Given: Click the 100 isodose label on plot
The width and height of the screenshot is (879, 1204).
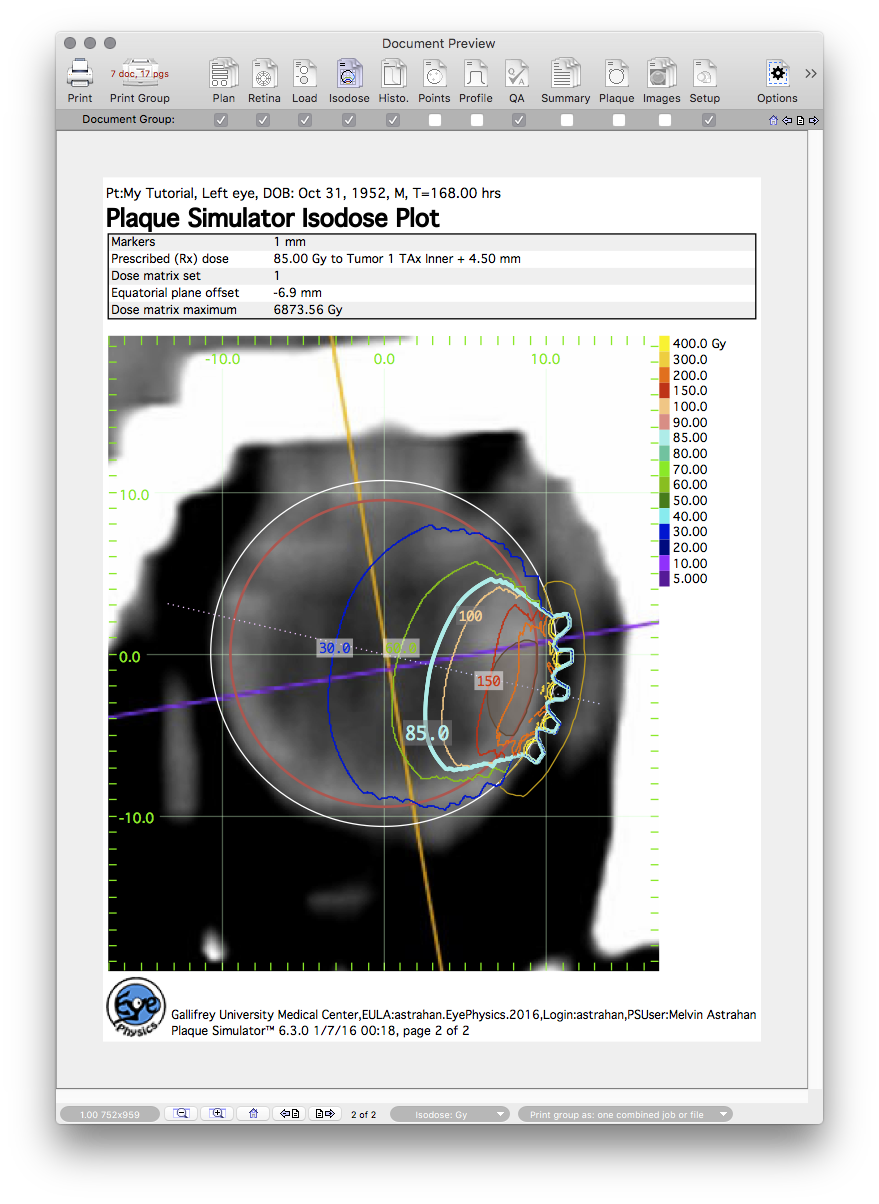Looking at the screenshot, I should click(470, 616).
